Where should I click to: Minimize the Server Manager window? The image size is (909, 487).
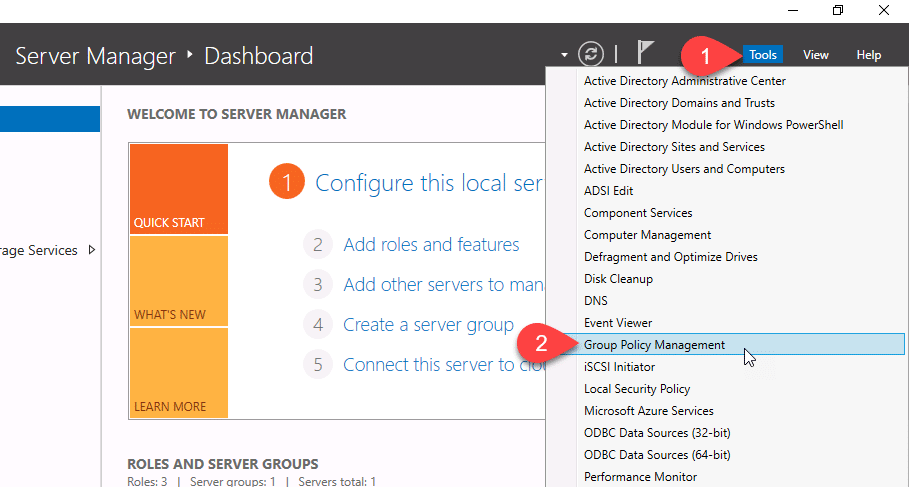(792, 11)
